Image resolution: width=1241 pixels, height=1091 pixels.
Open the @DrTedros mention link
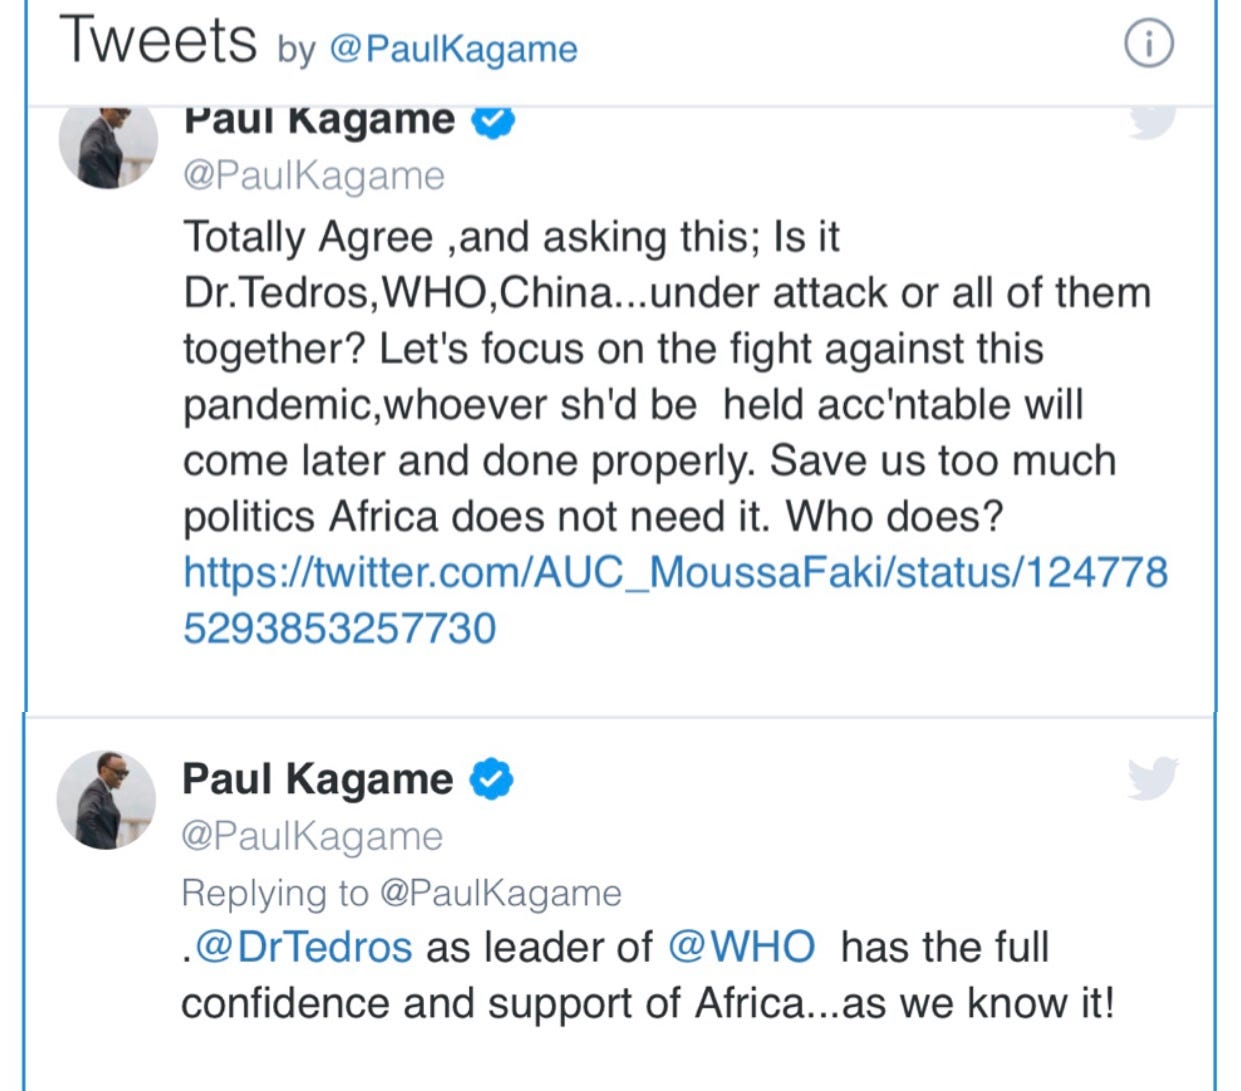pos(304,947)
